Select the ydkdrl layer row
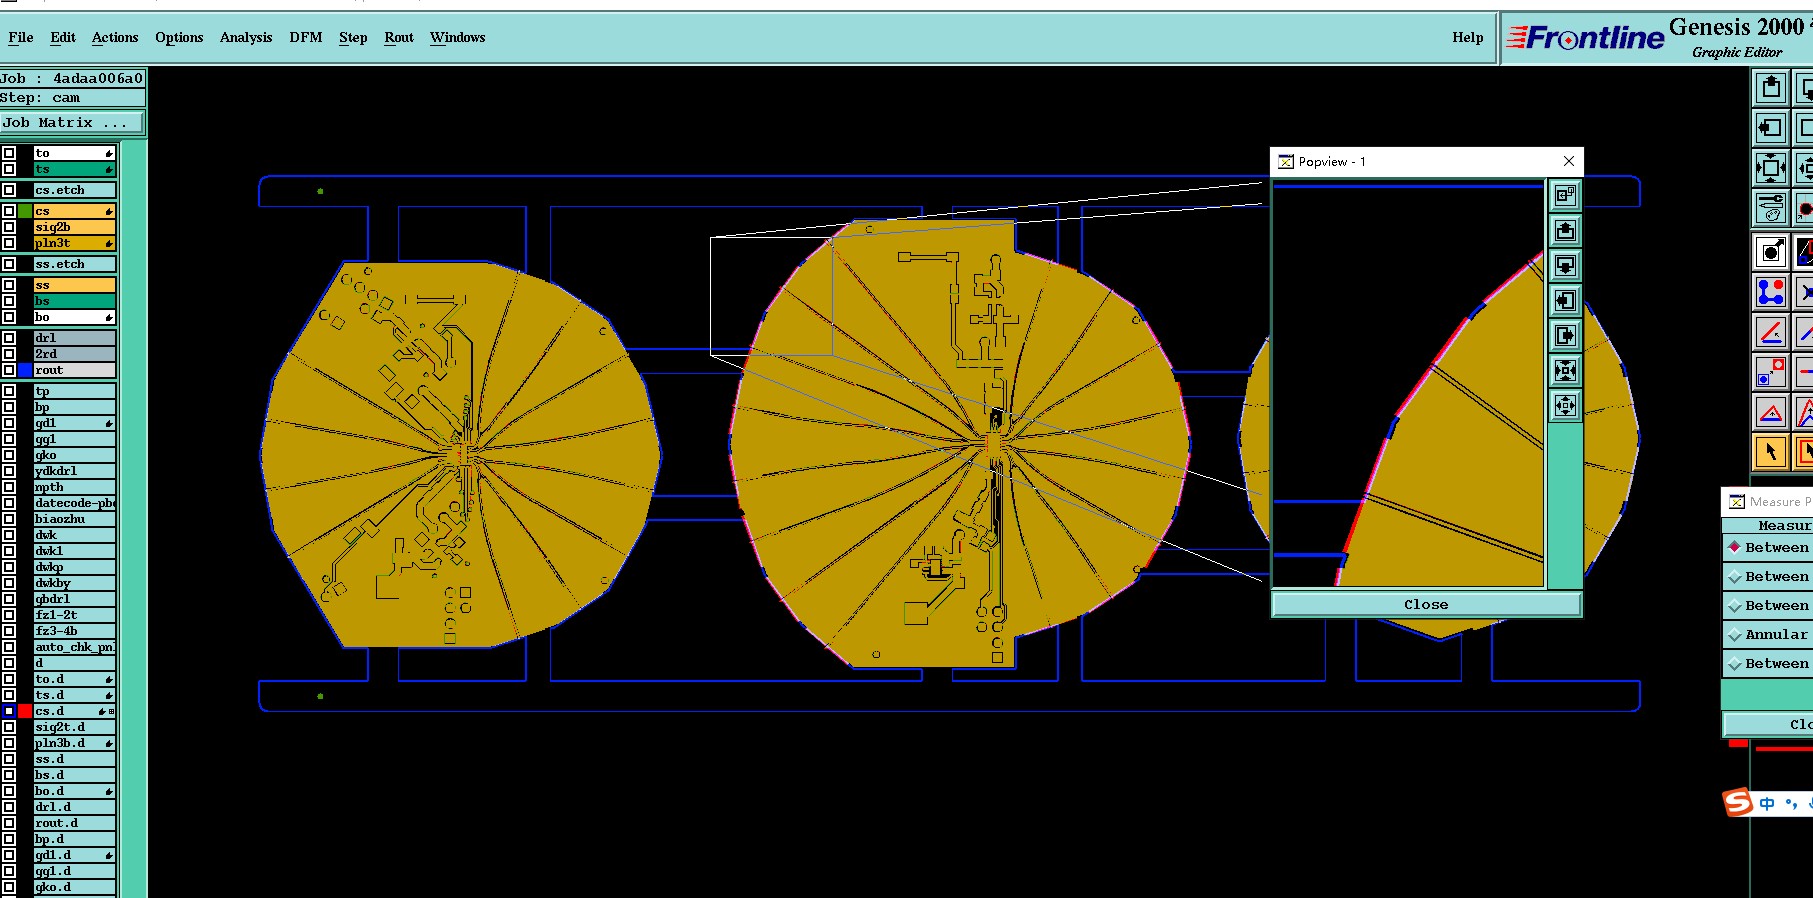This screenshot has width=1813, height=898. pyautogui.click(x=75, y=471)
